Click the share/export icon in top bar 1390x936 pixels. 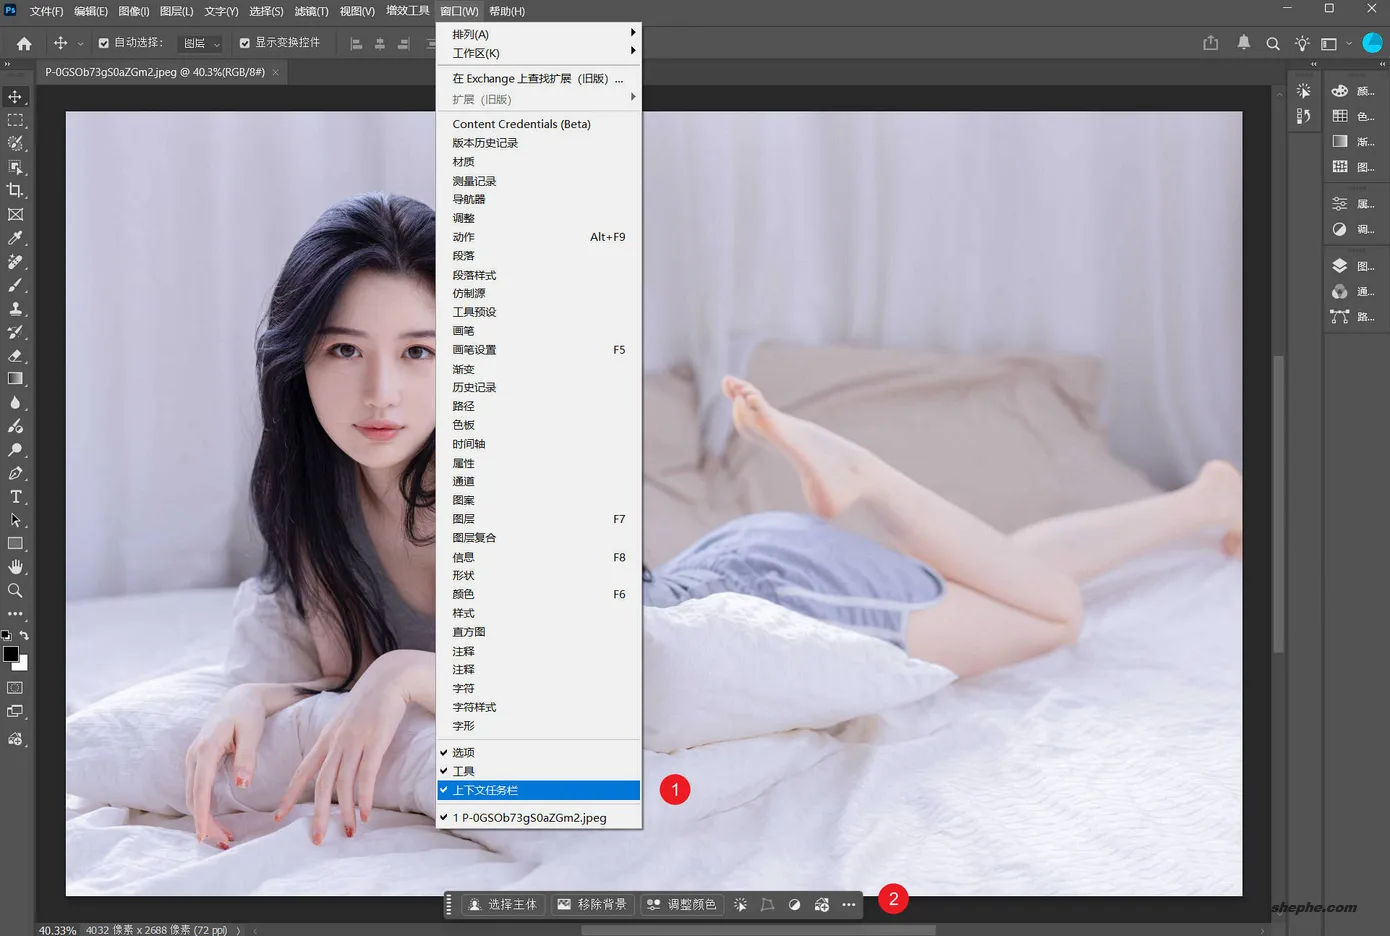tap(1211, 43)
